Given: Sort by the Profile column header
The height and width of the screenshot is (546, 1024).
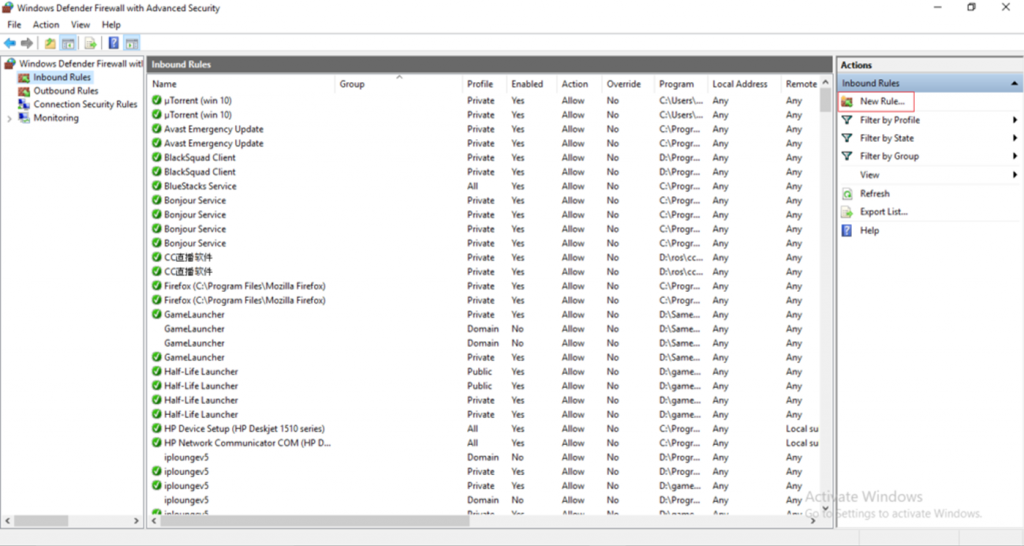Looking at the screenshot, I should click(x=480, y=84).
